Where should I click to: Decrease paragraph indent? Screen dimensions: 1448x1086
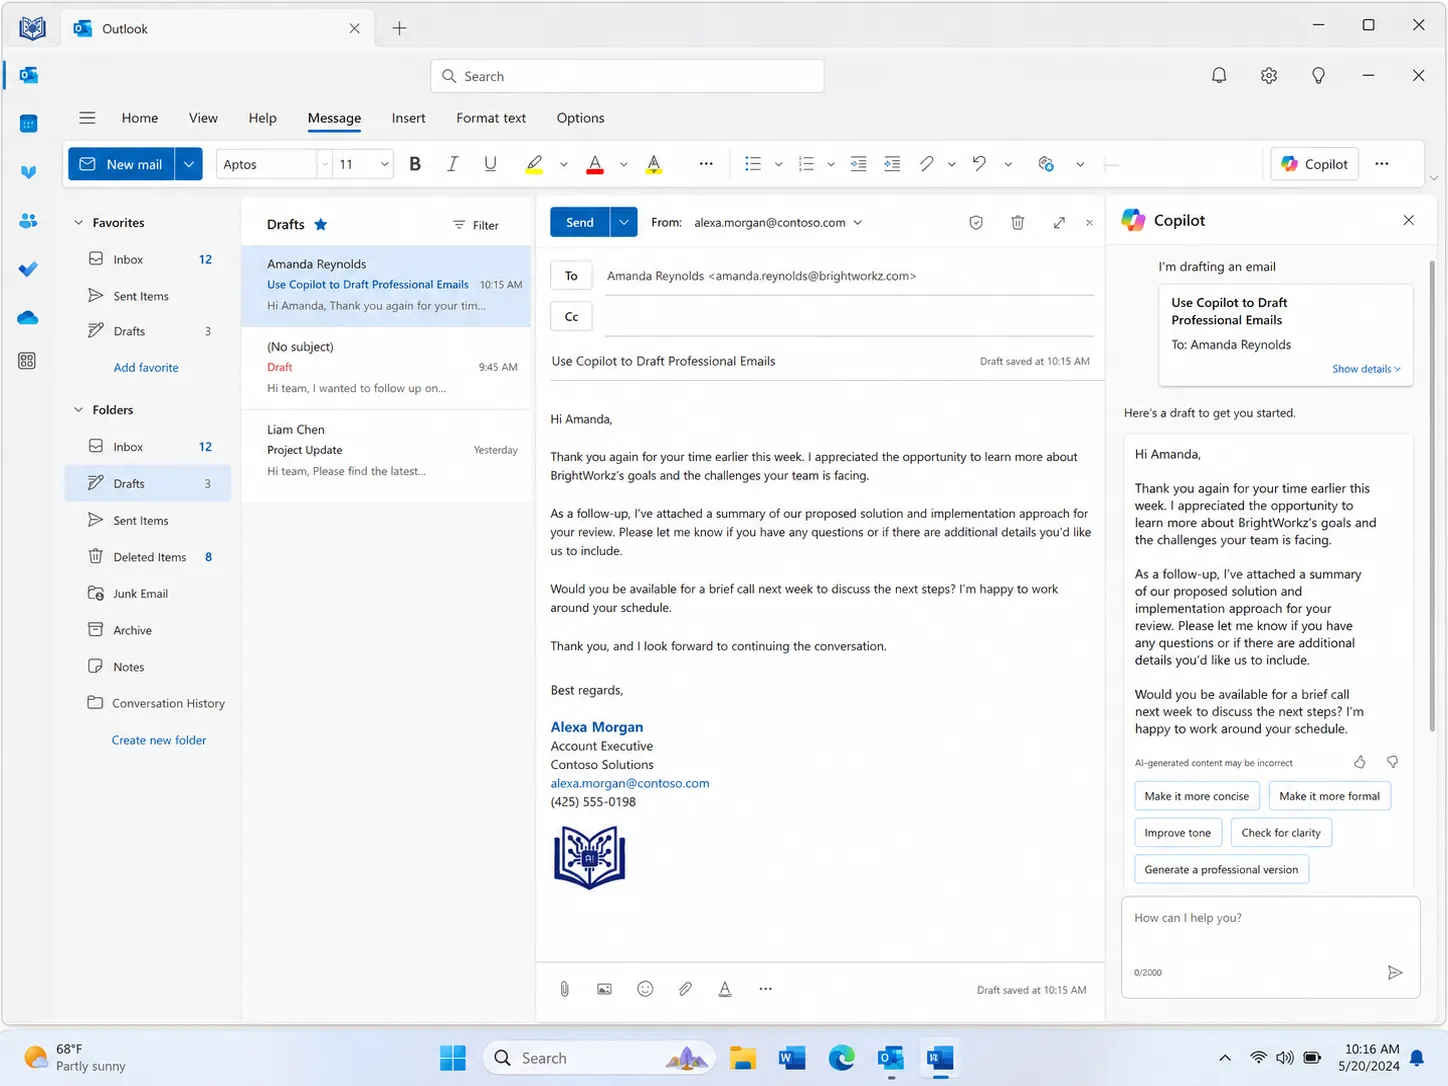click(858, 164)
